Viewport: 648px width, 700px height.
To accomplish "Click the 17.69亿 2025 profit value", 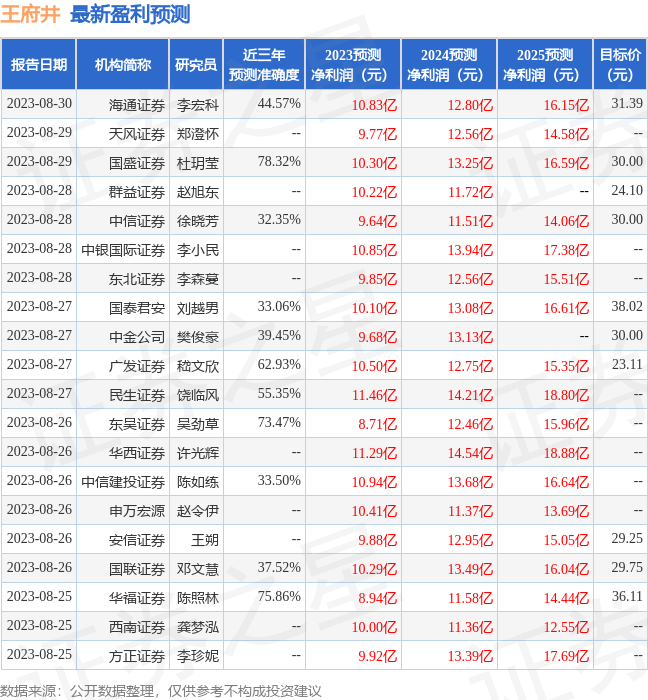I will click(x=566, y=657).
